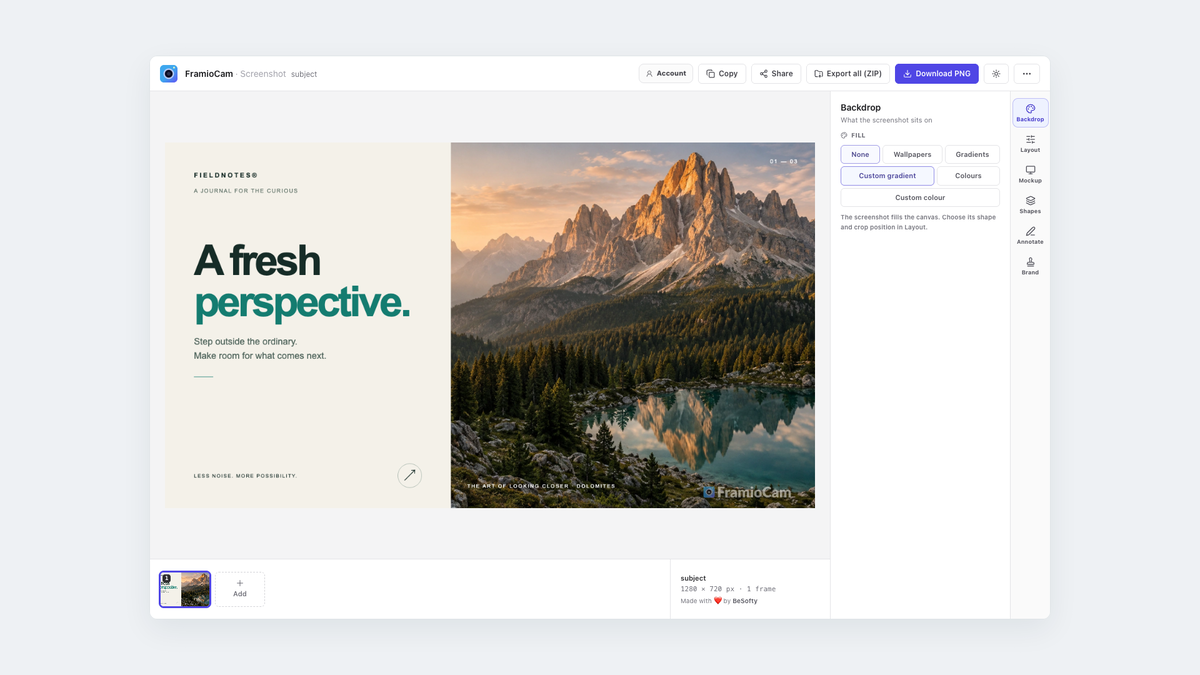Select frame 1 thumbnail in filmstrip
The width and height of the screenshot is (1200, 675).
(185, 590)
